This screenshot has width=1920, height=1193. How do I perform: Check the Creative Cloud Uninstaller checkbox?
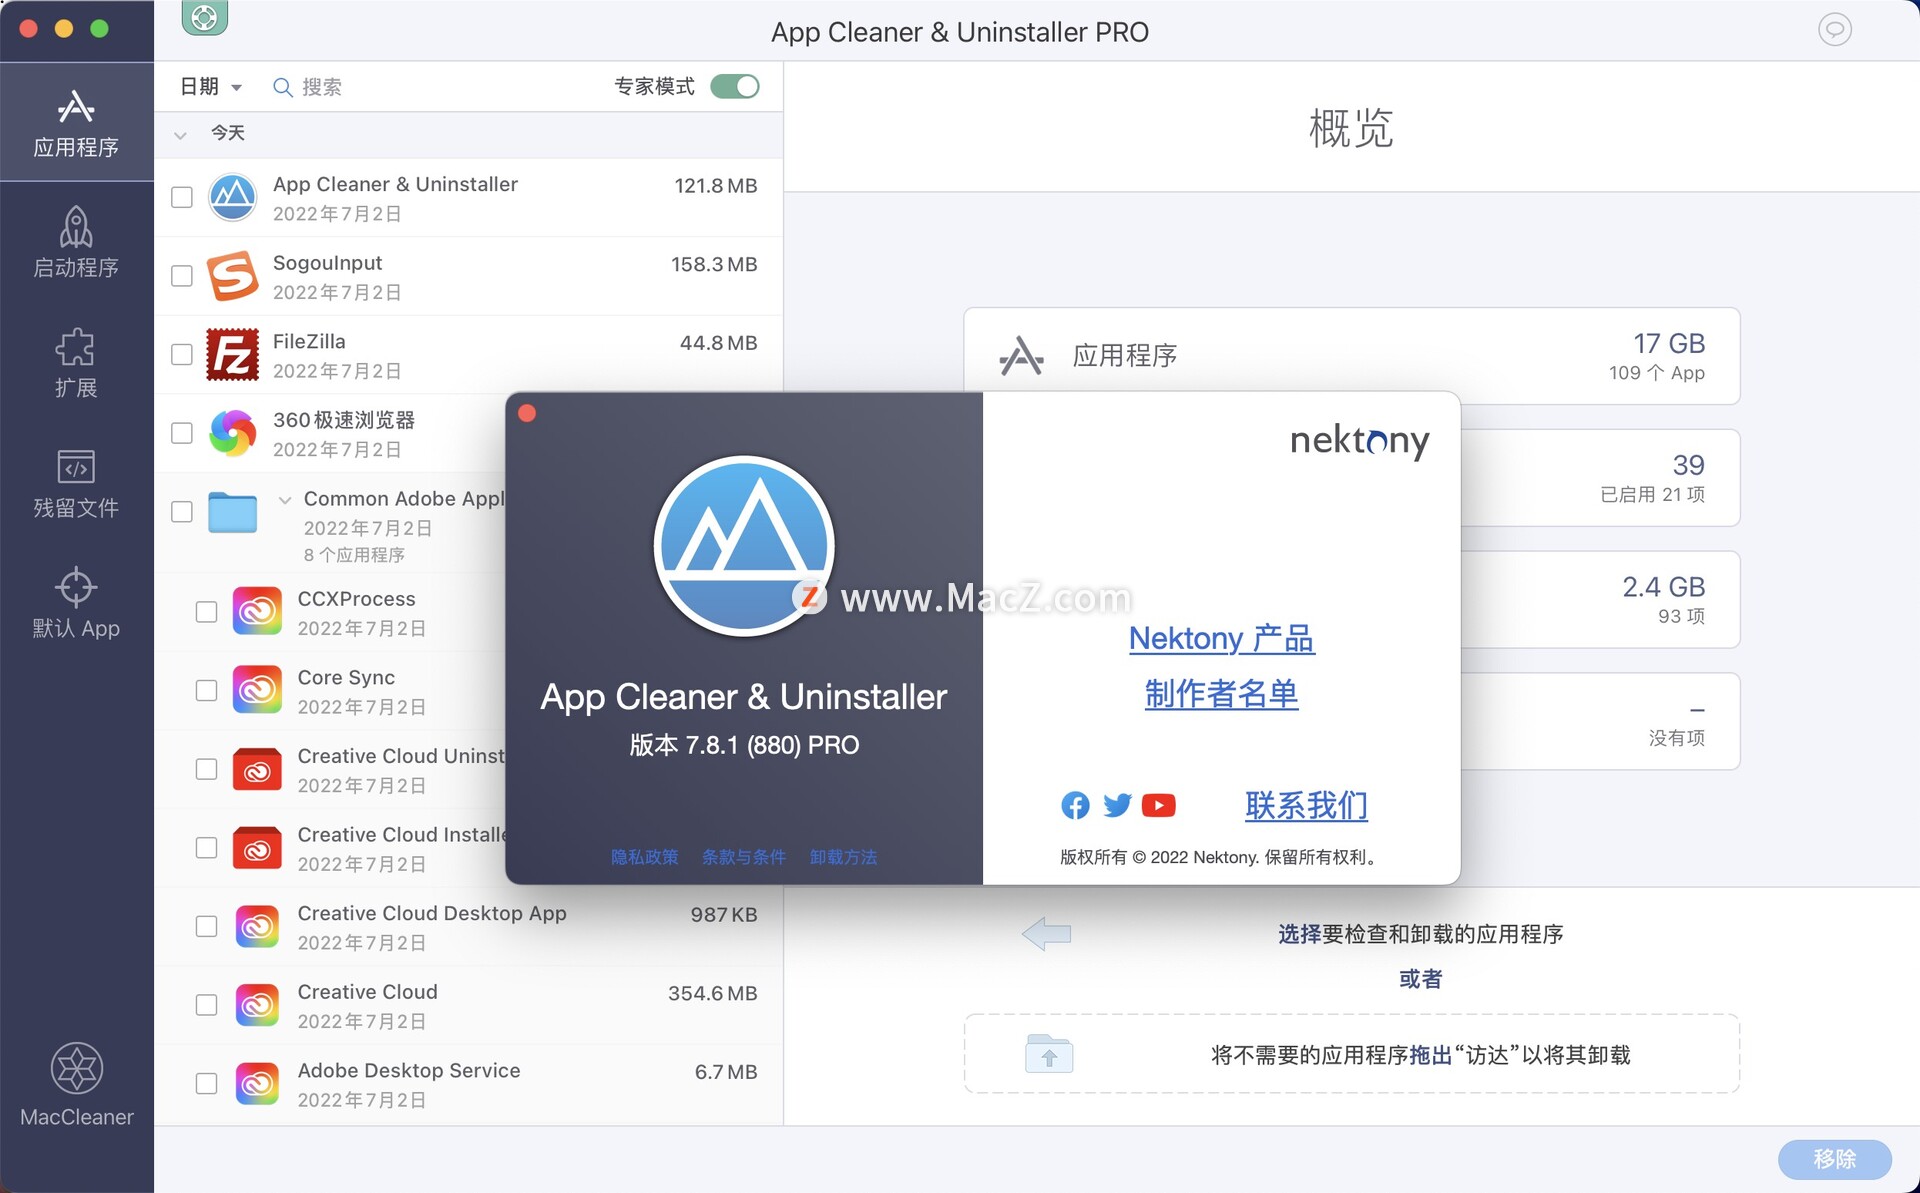[x=206, y=769]
